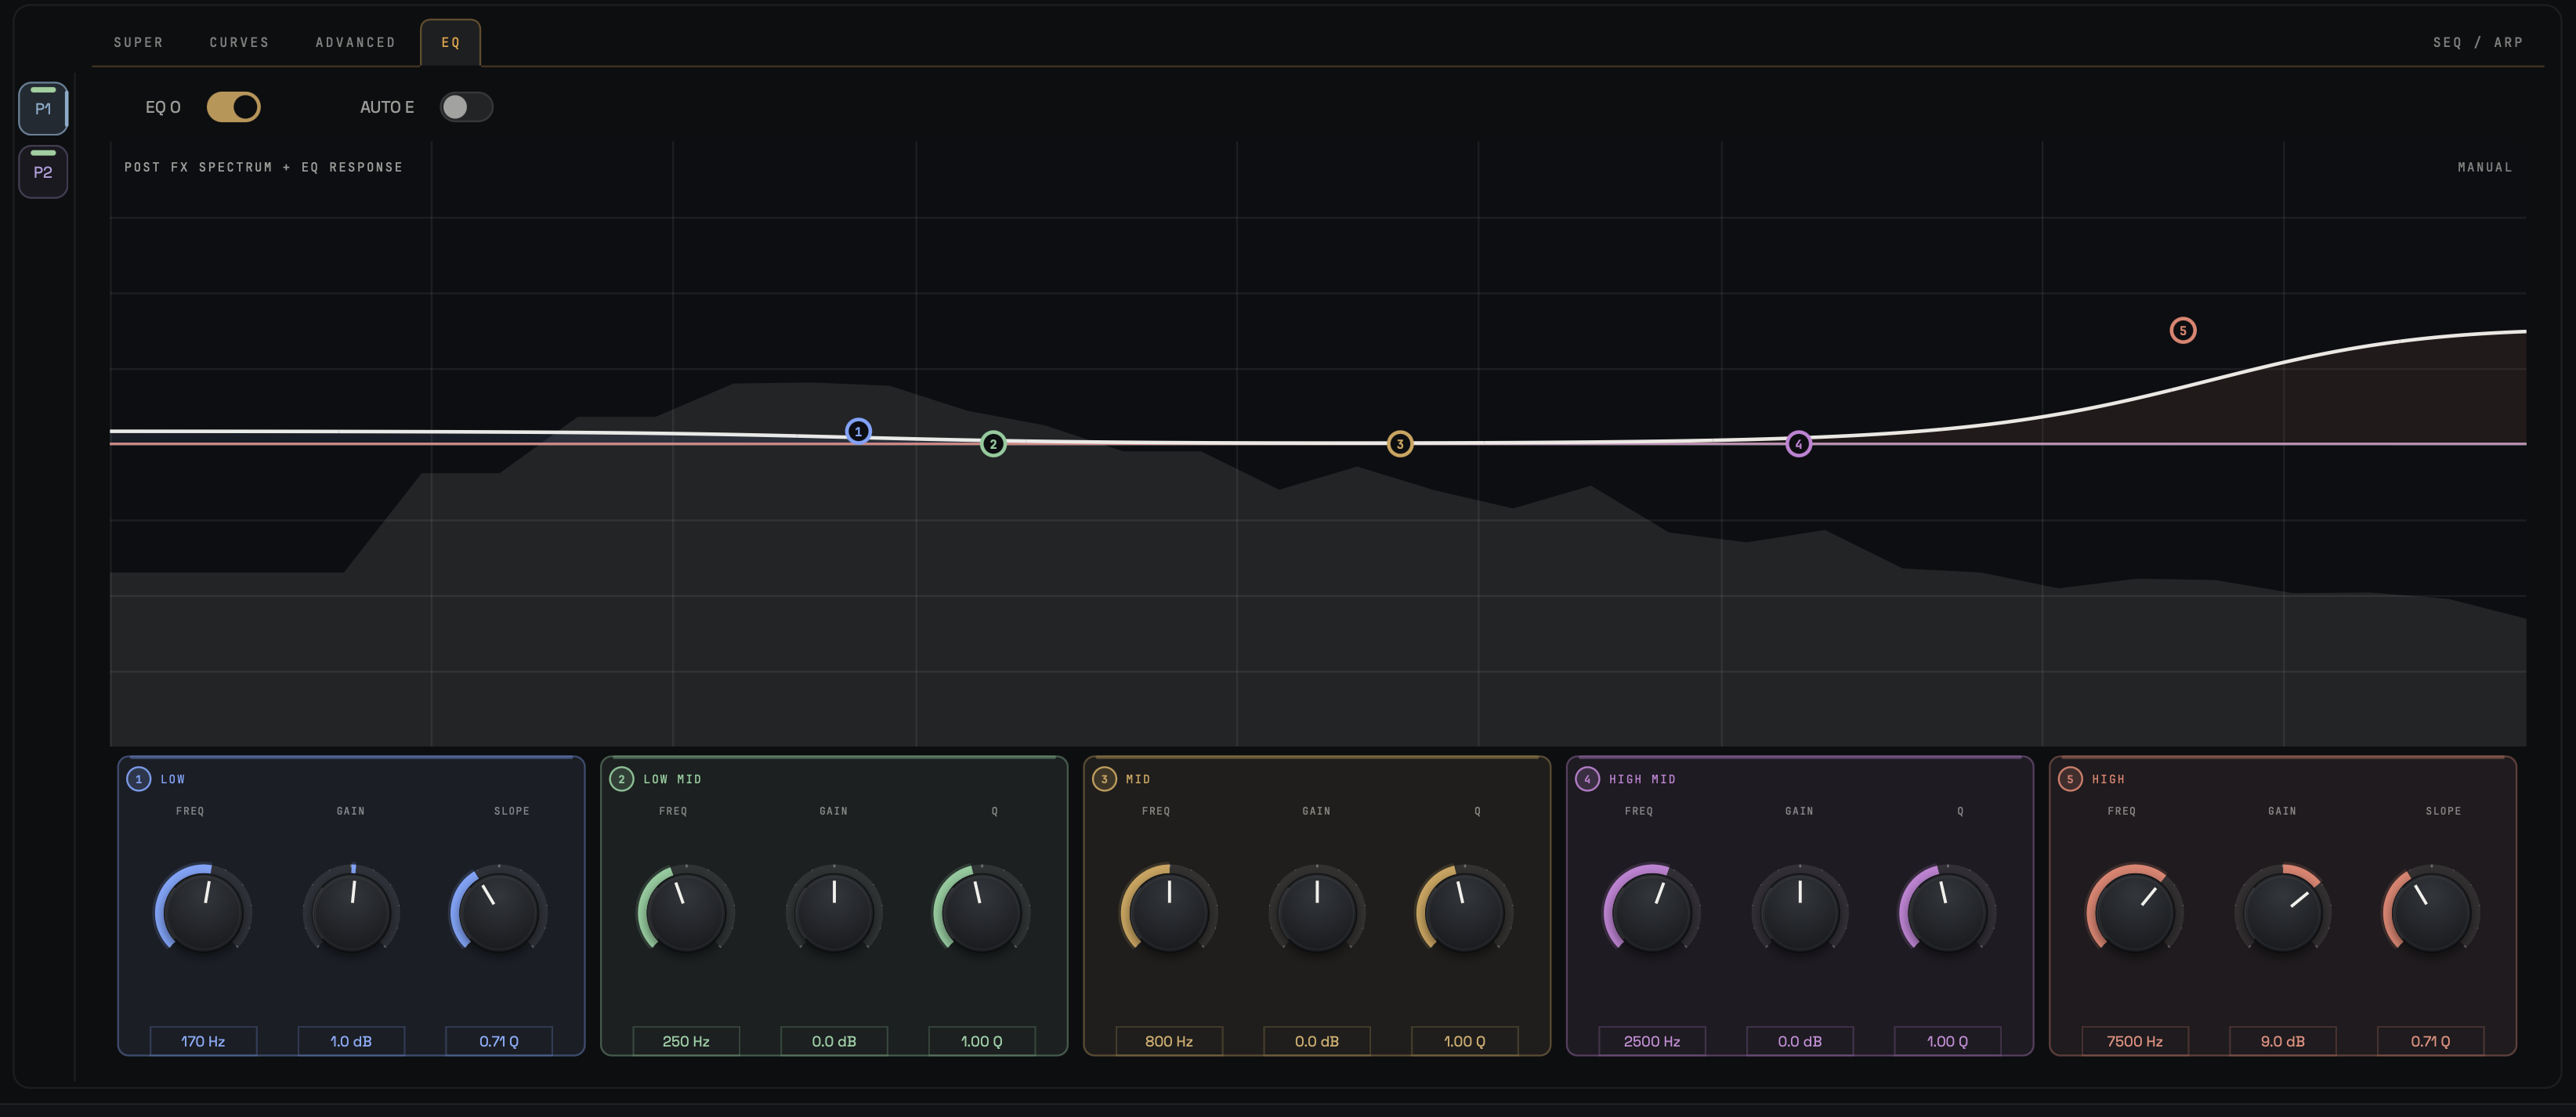Click the HIGH band 0.71 Q field
This screenshot has height=1117, width=2576.
(x=2430, y=1041)
